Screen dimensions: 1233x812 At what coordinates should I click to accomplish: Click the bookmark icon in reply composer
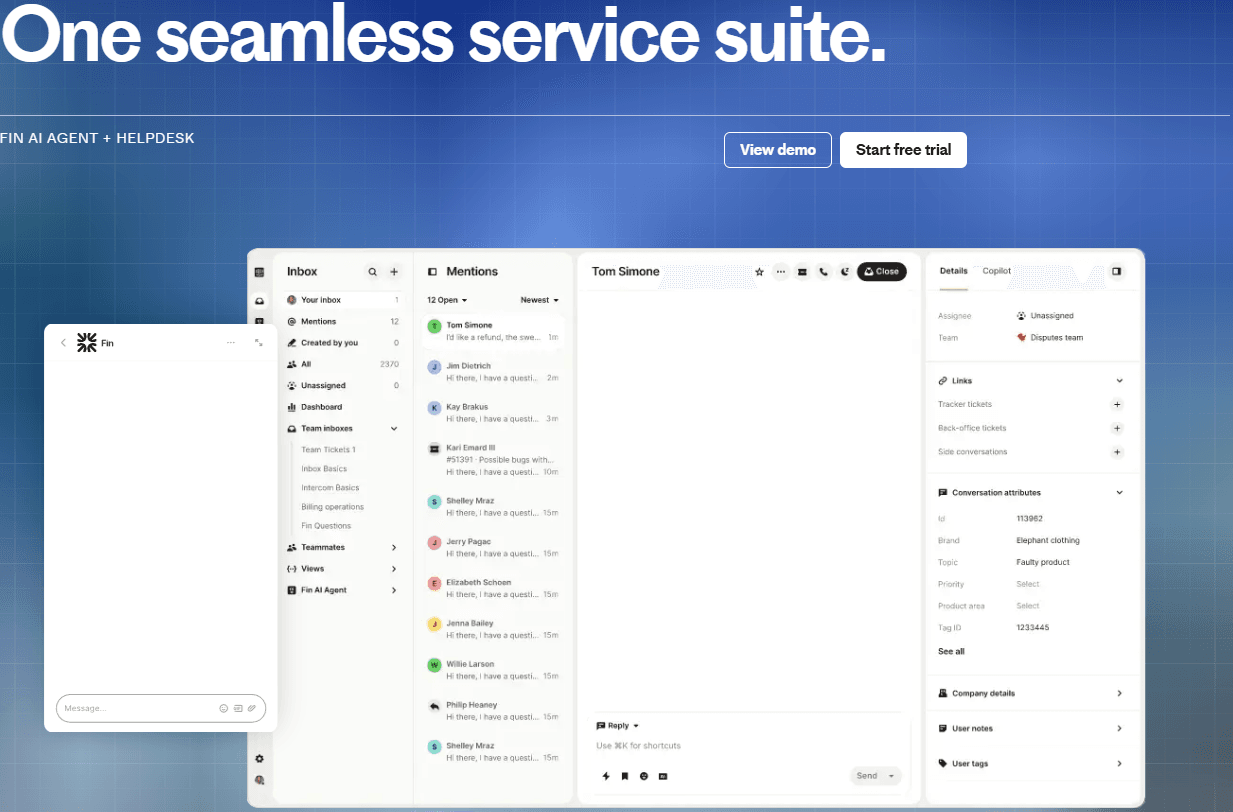pos(625,776)
